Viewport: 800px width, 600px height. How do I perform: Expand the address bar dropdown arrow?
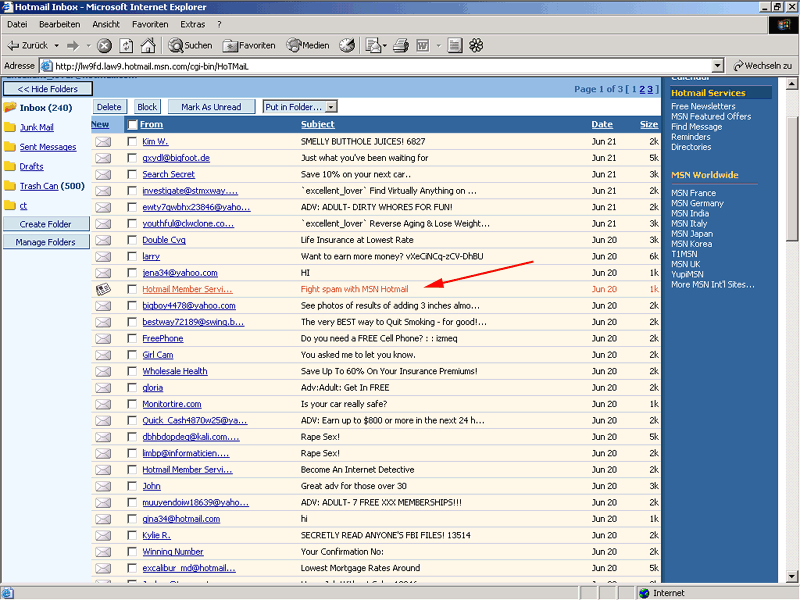point(718,66)
